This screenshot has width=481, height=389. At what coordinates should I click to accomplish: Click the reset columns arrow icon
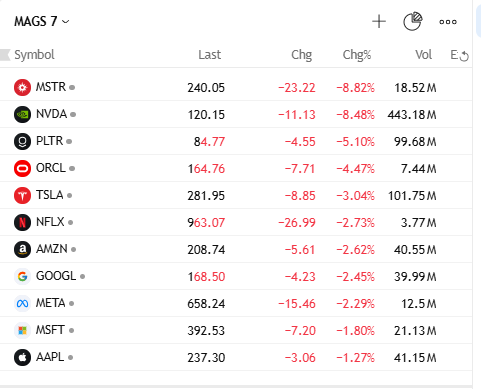pyautogui.click(x=464, y=57)
